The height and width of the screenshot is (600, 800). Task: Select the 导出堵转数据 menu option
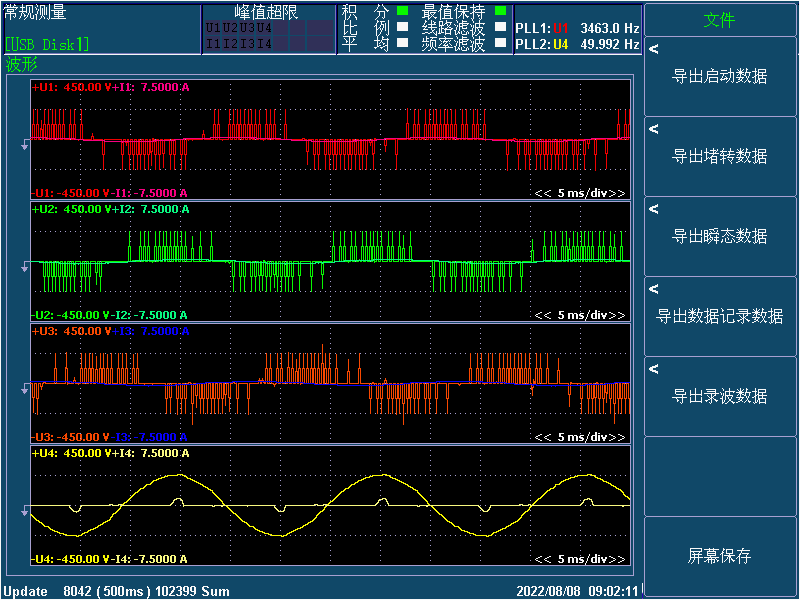point(719,156)
